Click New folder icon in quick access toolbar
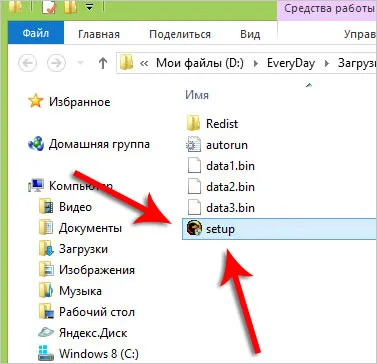 click(70, 7)
